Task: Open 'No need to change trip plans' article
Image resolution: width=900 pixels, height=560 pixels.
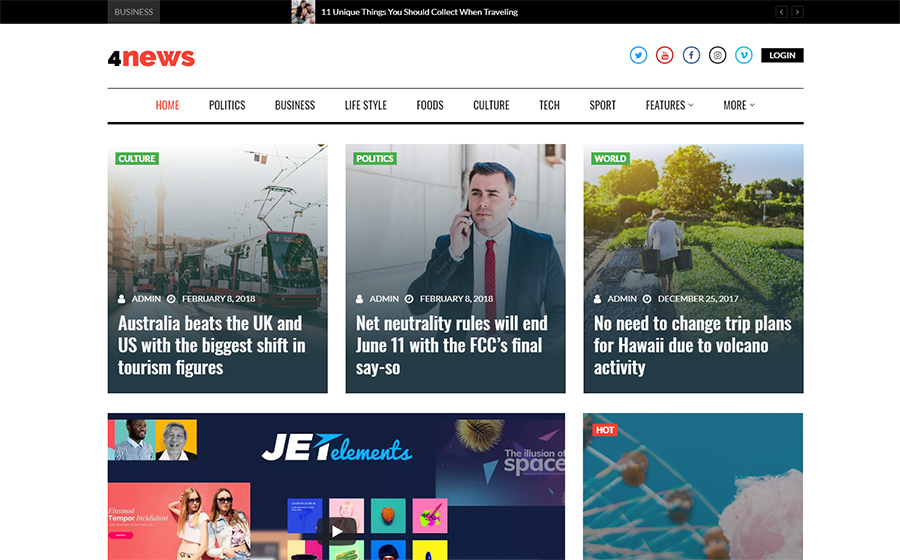Action: tap(693, 345)
